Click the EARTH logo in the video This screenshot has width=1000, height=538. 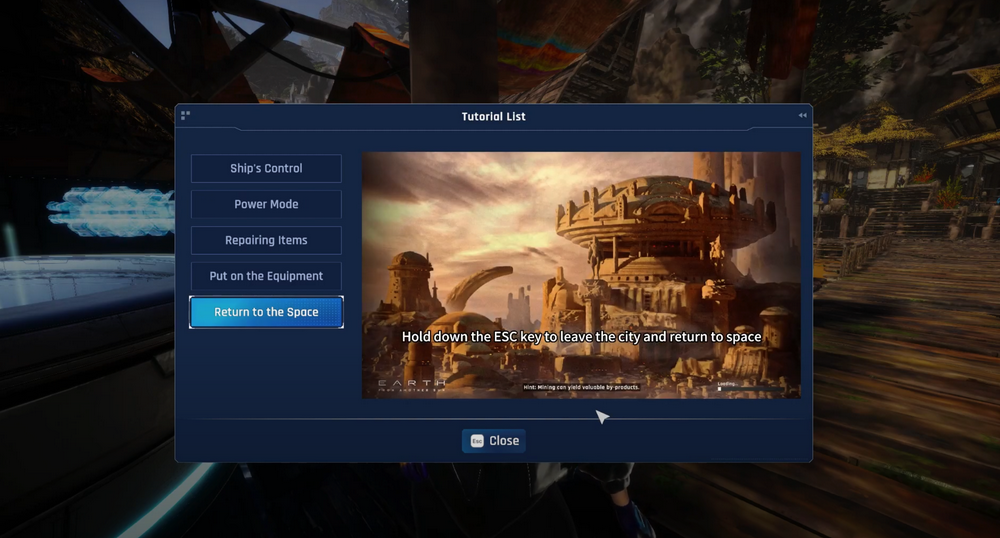pyautogui.click(x=412, y=384)
